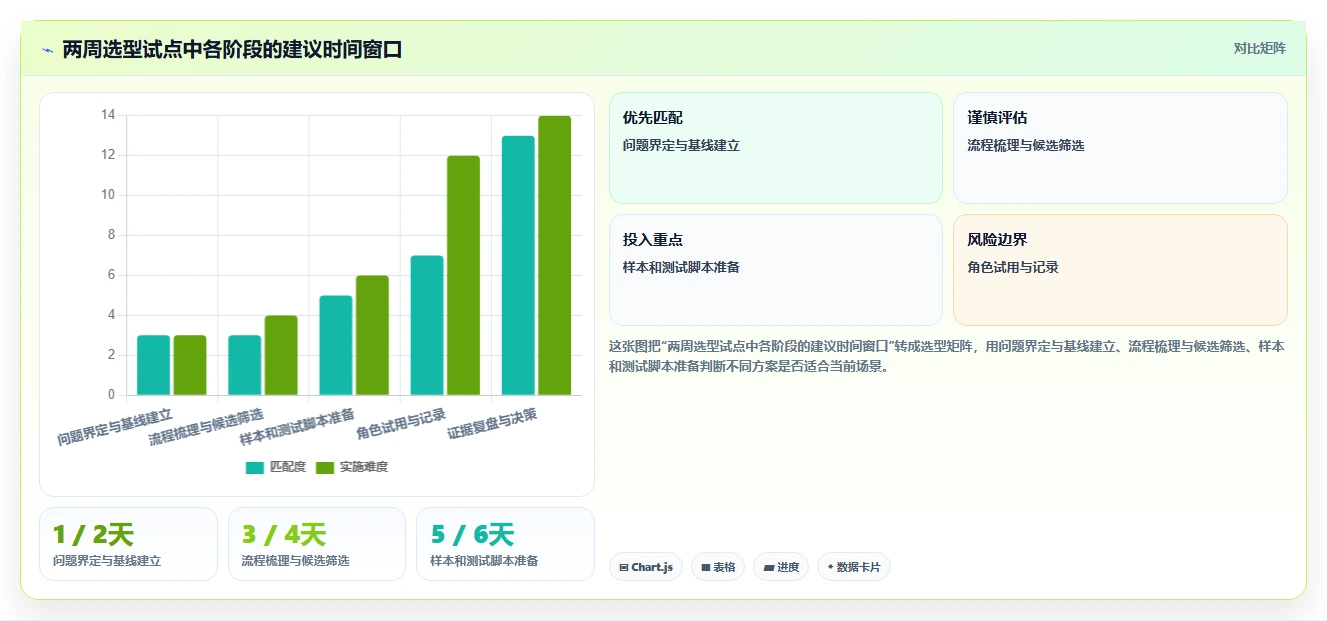Open the 优先匹配 matrix card

(776, 148)
